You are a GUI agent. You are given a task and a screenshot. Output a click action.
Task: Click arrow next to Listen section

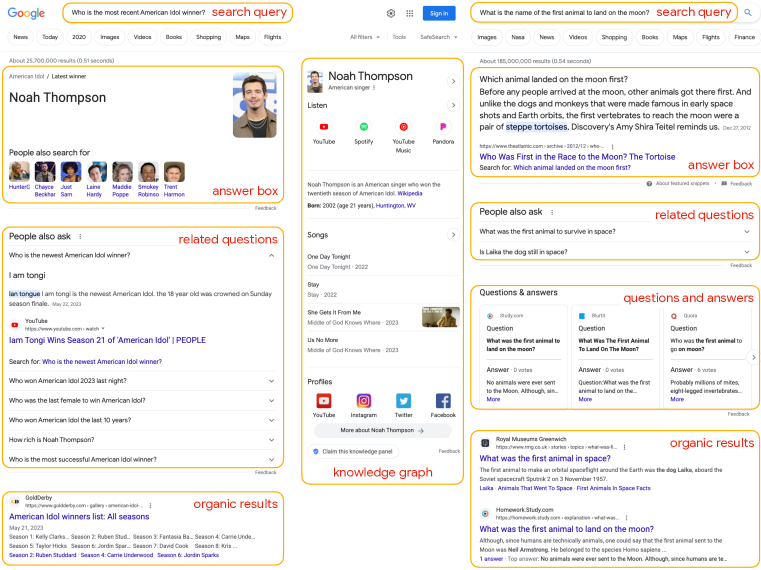click(x=453, y=105)
